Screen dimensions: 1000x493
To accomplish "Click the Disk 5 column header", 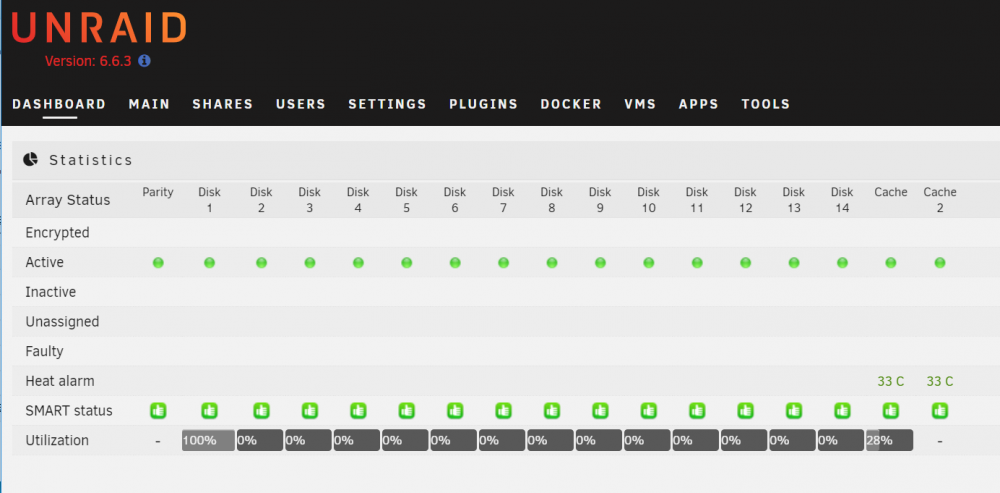I will (x=406, y=200).
